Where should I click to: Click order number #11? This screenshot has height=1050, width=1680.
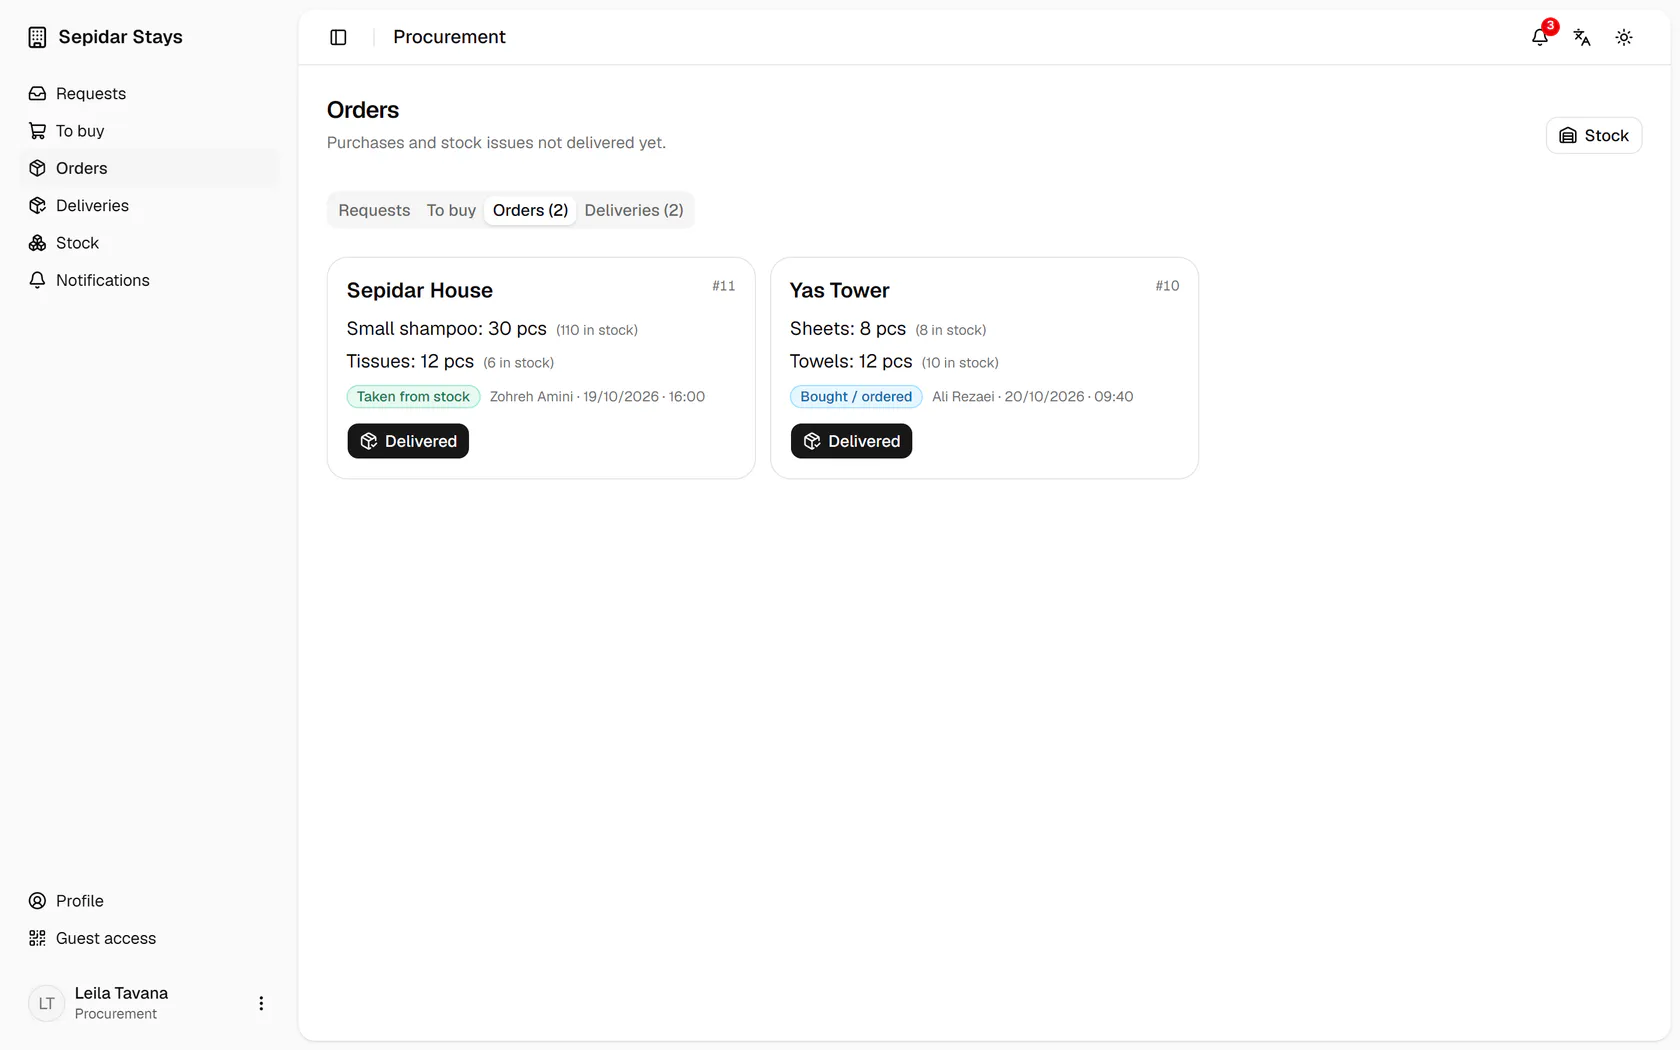coord(724,286)
